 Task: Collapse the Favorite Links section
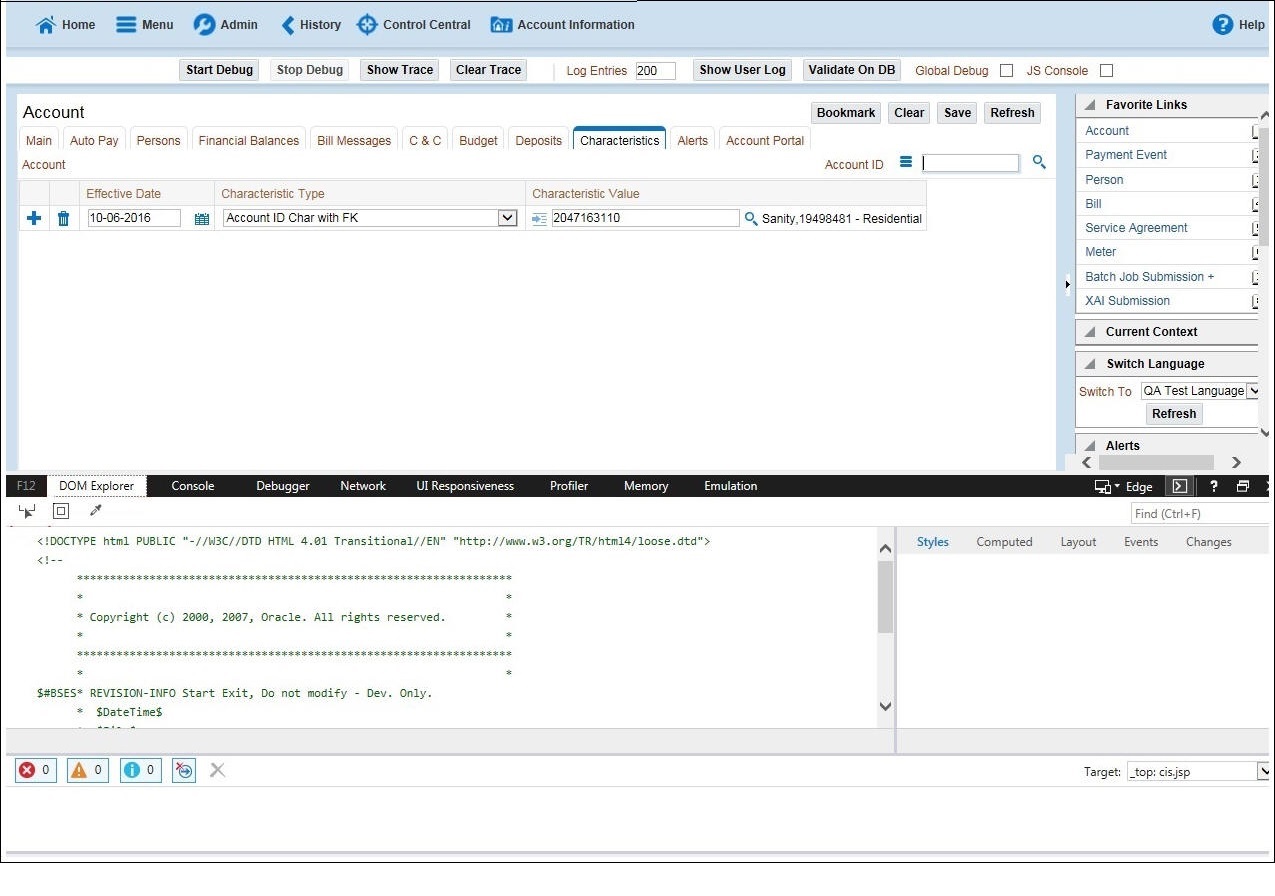click(1089, 104)
